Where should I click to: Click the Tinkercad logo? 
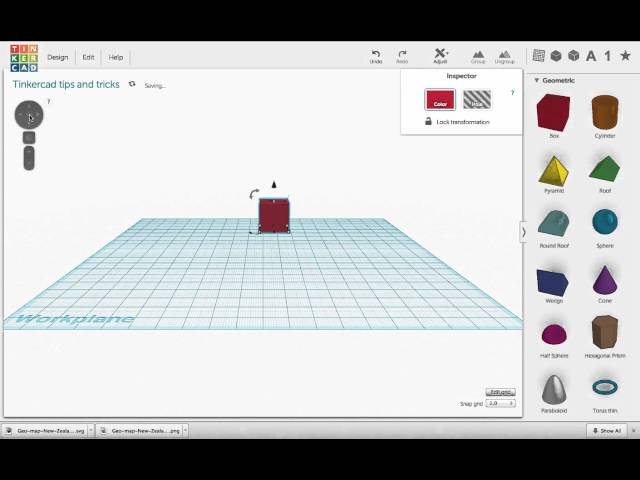pyautogui.click(x=24, y=58)
